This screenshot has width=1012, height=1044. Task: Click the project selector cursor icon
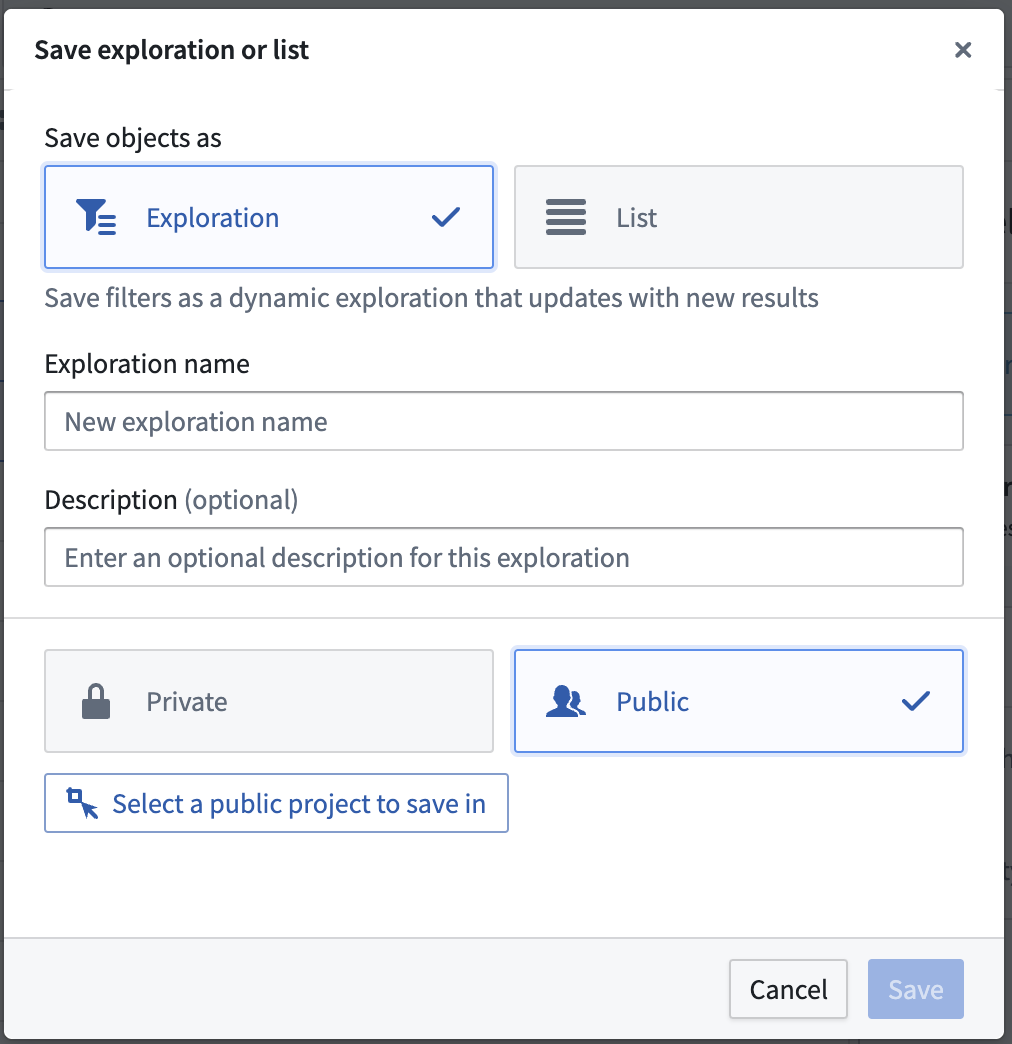(x=83, y=803)
